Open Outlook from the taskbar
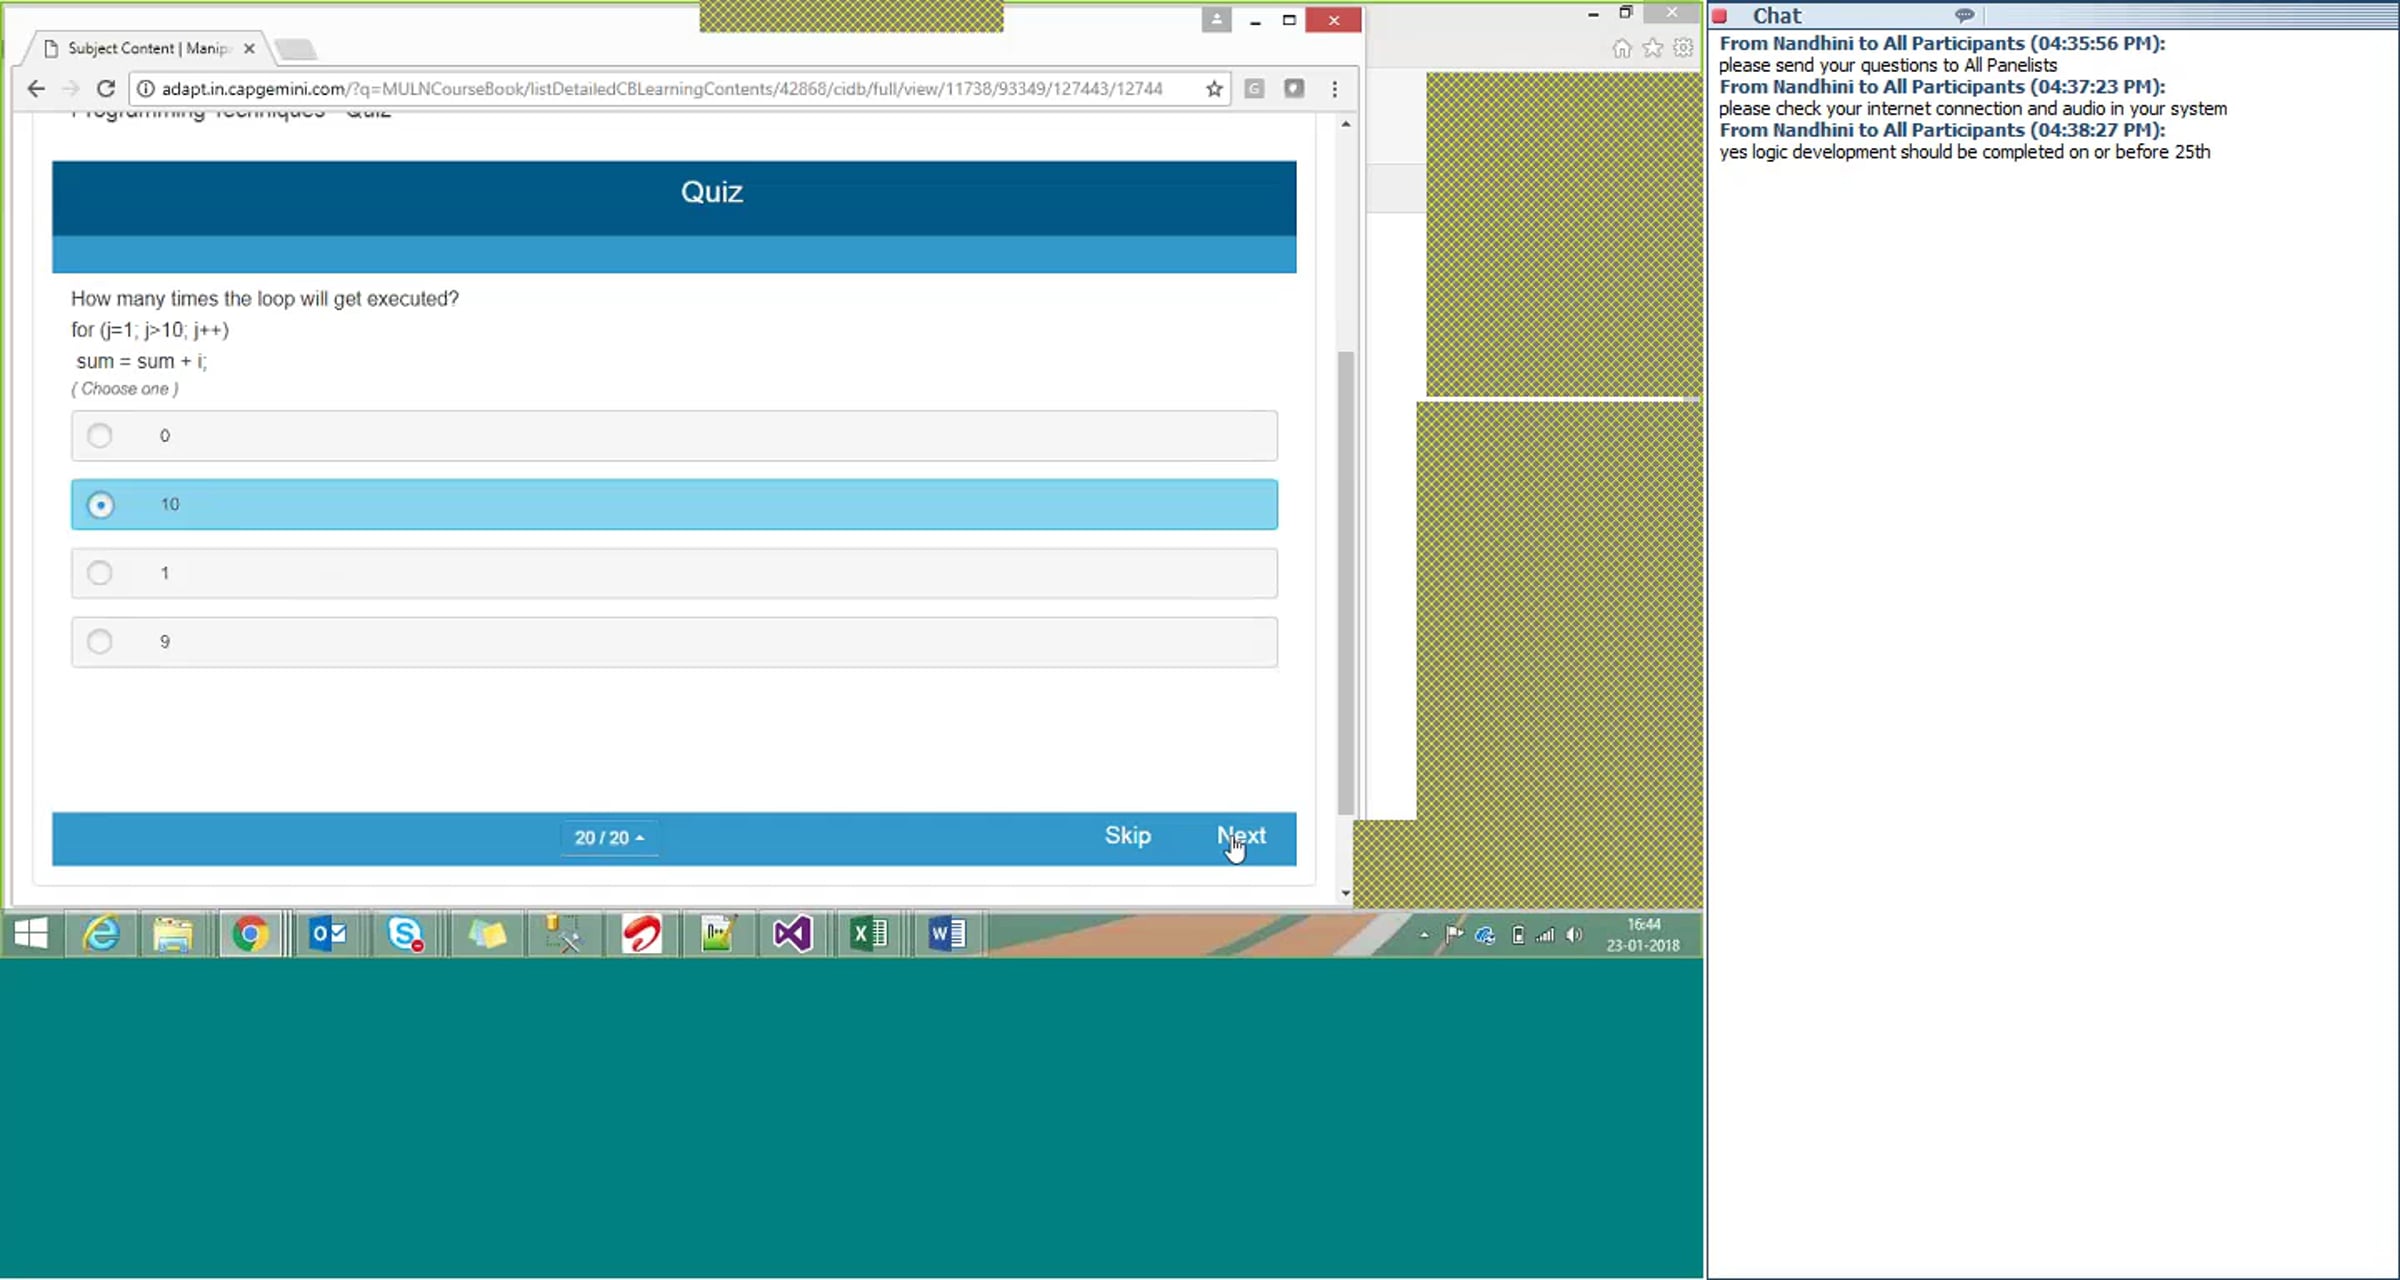 pyautogui.click(x=328, y=935)
